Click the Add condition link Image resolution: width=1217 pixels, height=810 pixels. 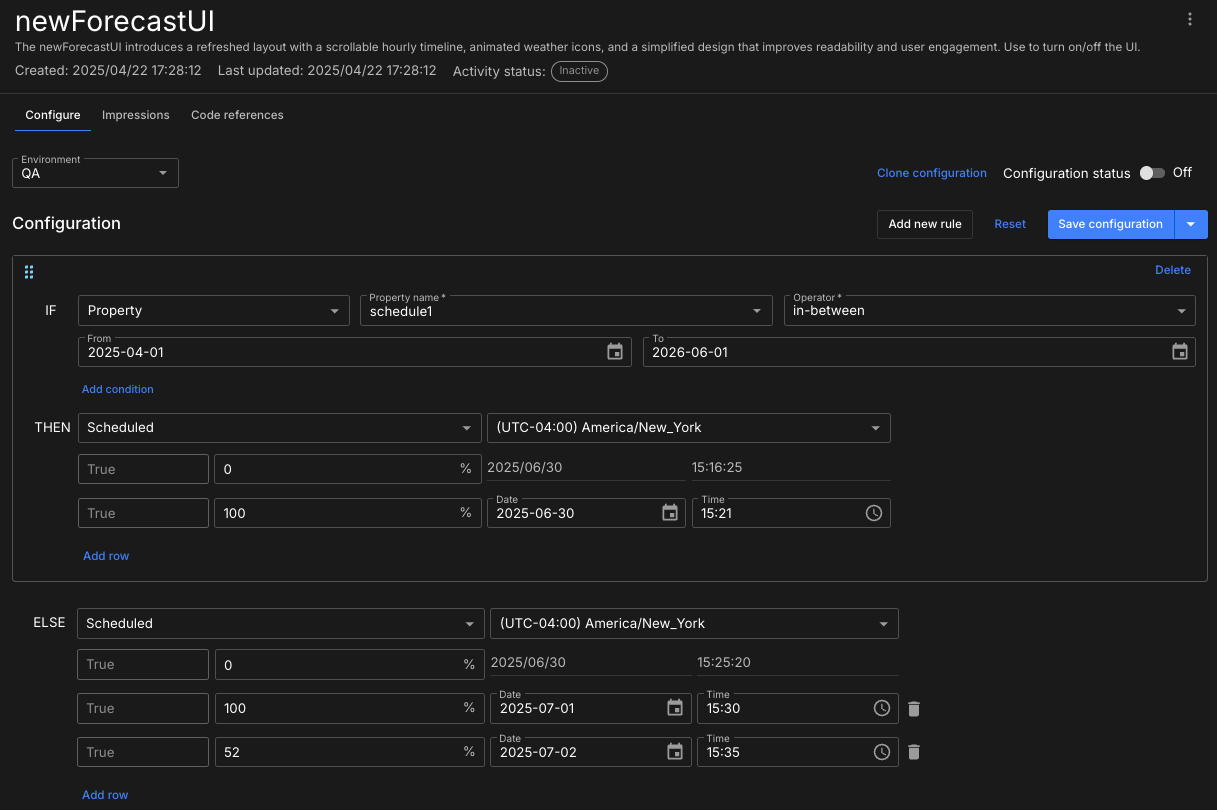pyautogui.click(x=118, y=389)
